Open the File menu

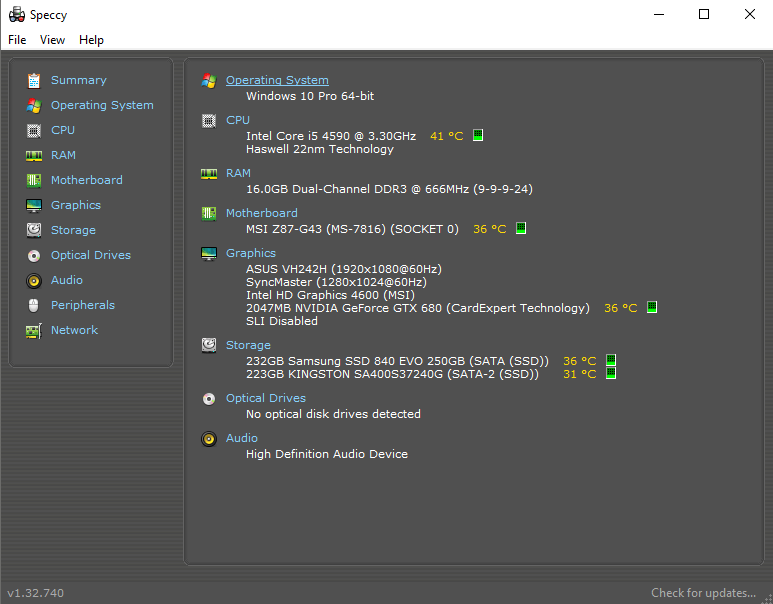click(x=17, y=40)
